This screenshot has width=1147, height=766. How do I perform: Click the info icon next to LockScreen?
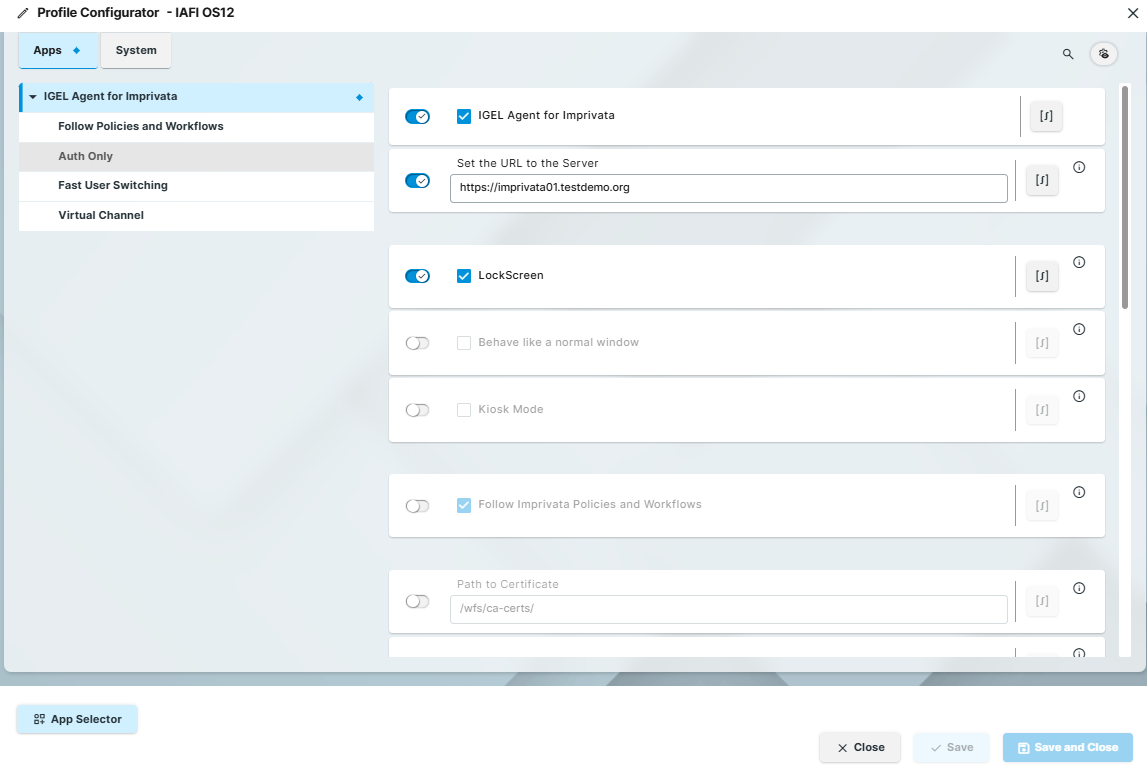click(x=1079, y=262)
